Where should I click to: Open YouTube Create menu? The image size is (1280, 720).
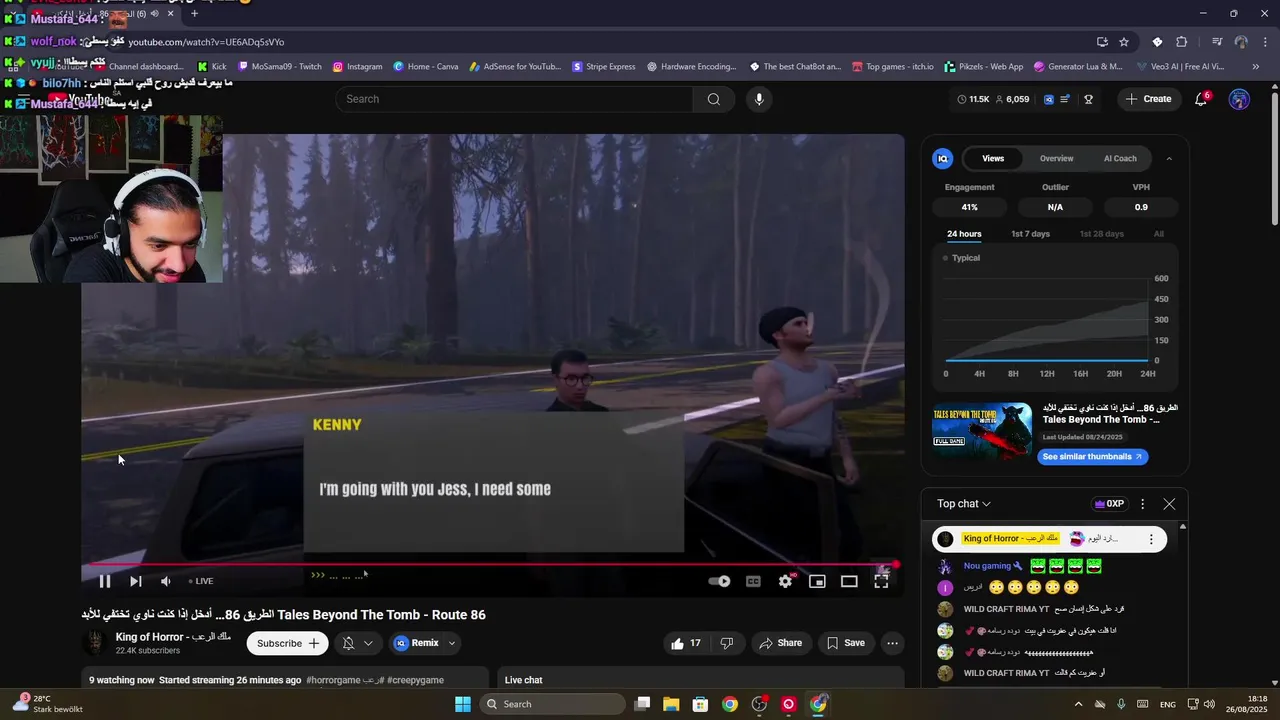tap(1148, 99)
